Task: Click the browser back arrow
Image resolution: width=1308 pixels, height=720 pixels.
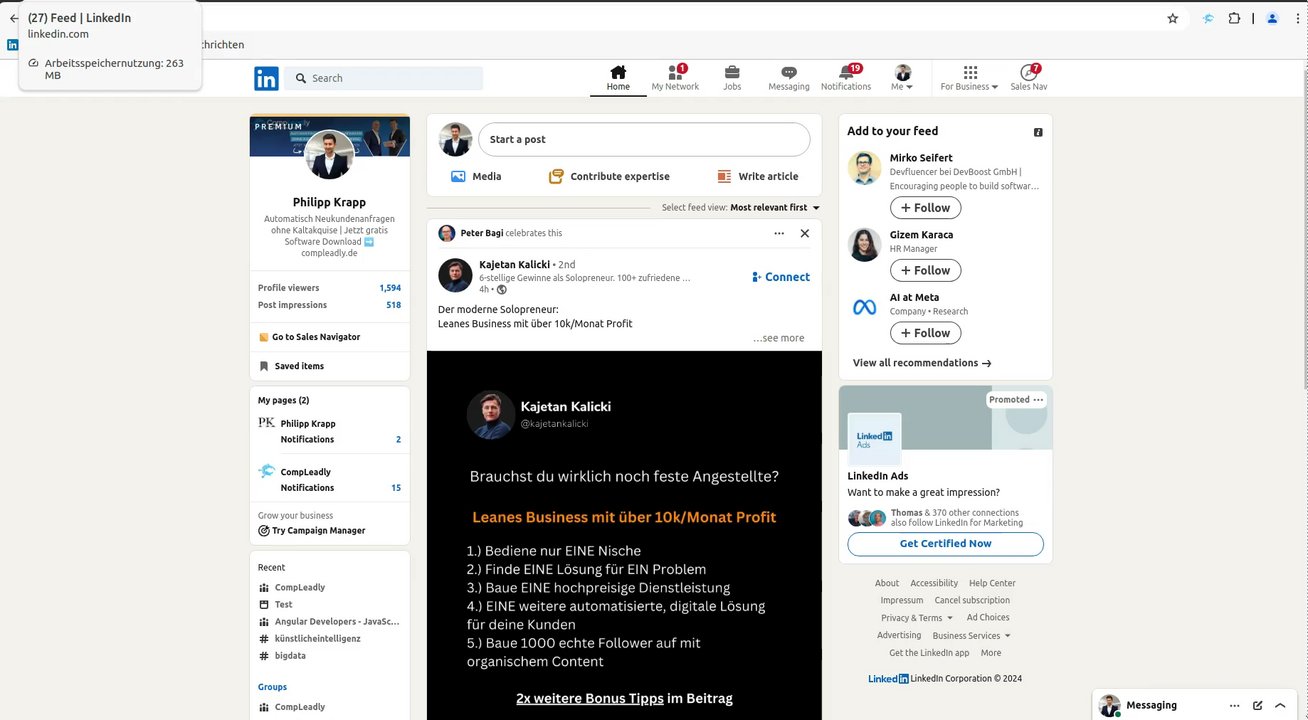Action: [x=13, y=18]
